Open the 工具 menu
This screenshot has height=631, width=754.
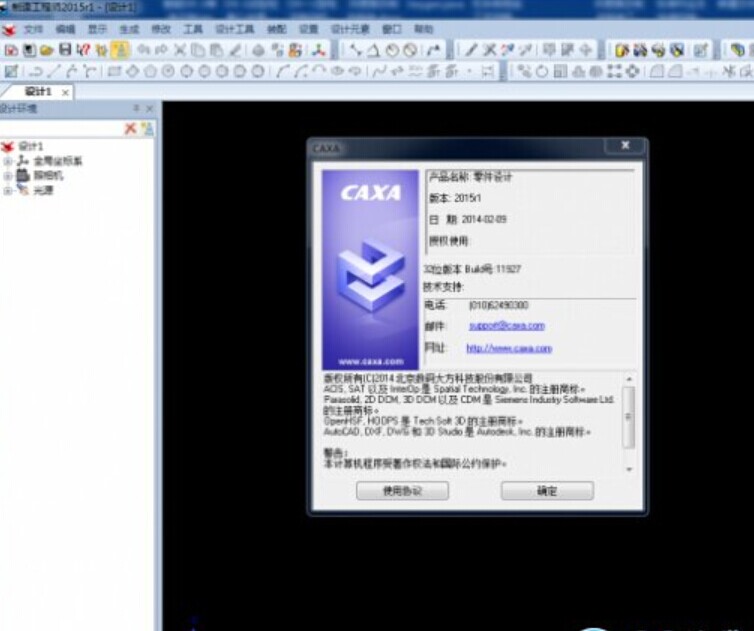click(x=193, y=29)
